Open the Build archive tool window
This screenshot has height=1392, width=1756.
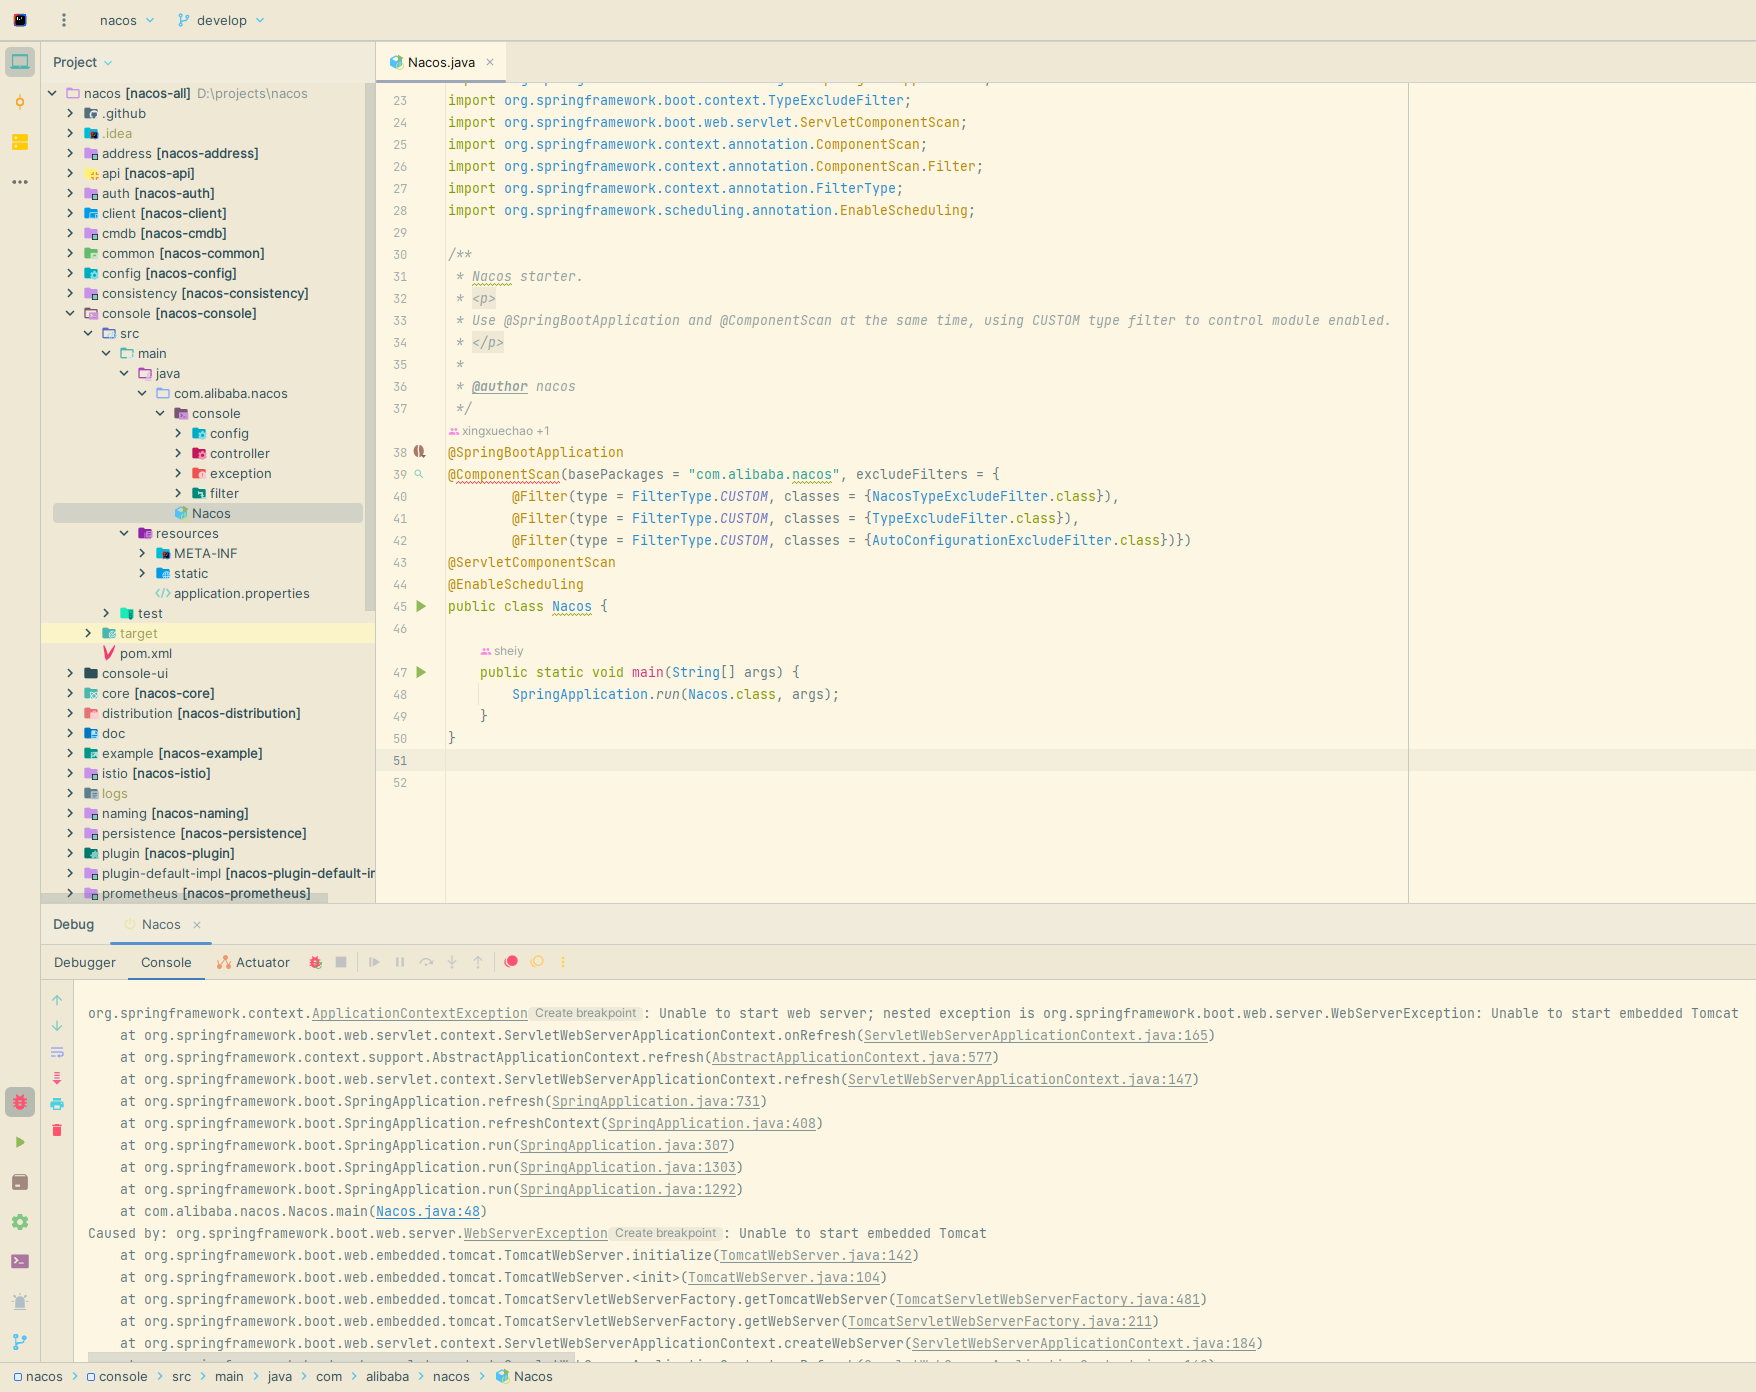pyautogui.click(x=20, y=1182)
